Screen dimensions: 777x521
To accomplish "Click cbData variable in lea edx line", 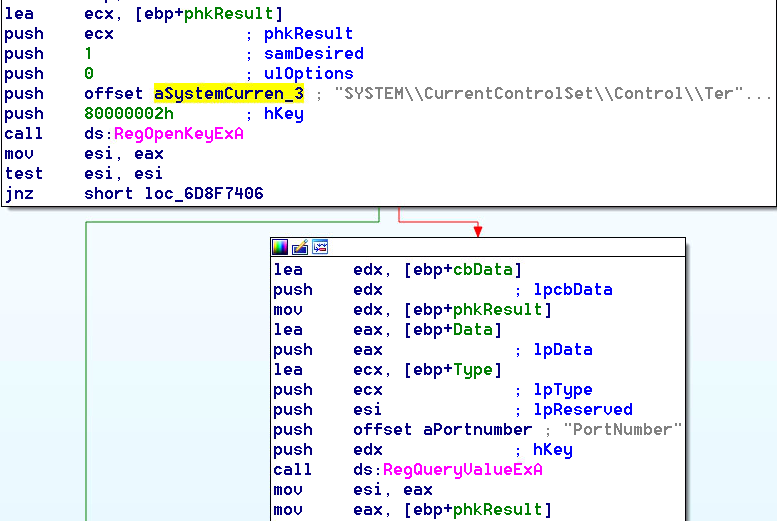I will pyautogui.click(x=483, y=270).
